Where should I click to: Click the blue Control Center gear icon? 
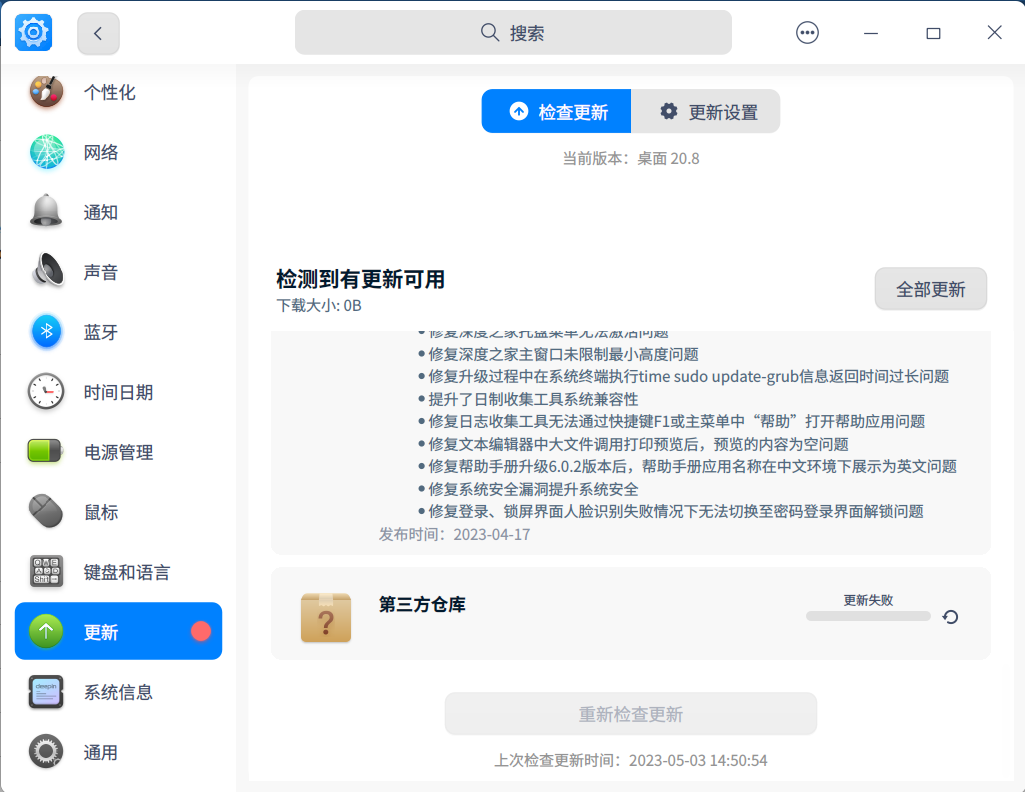click(33, 32)
